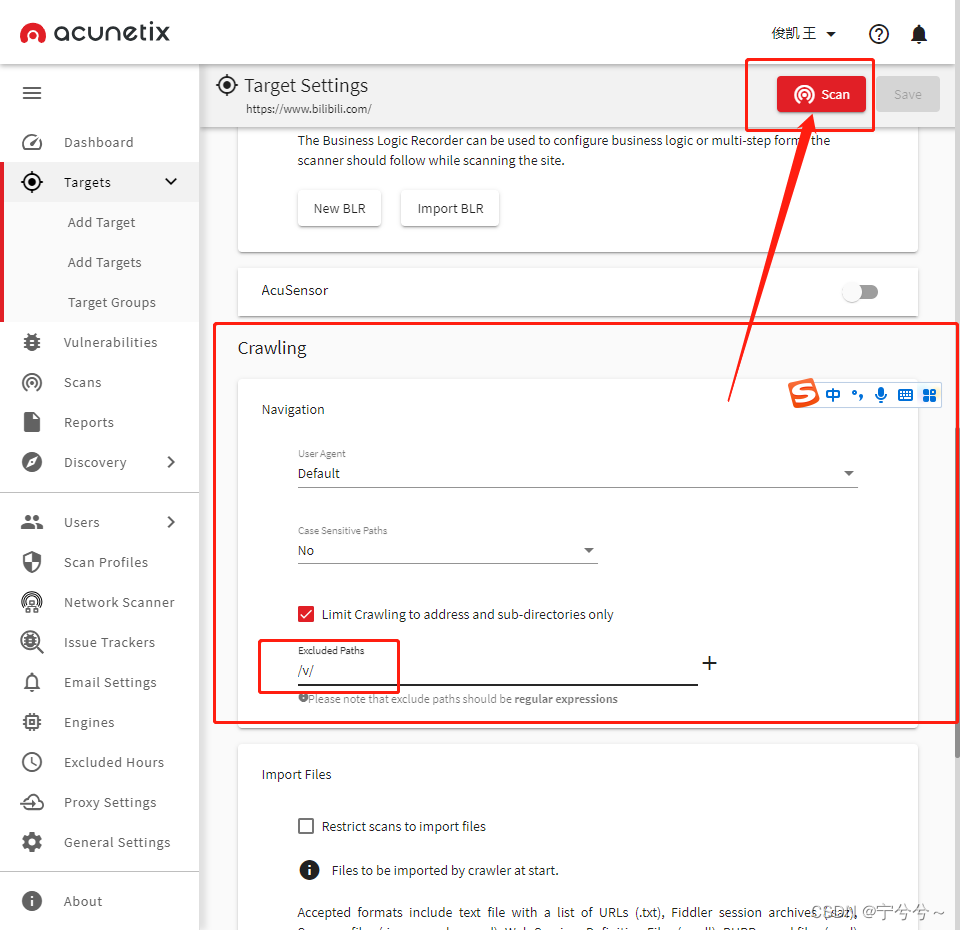Click the Import Files heading
960x930 pixels.
[x=296, y=774]
